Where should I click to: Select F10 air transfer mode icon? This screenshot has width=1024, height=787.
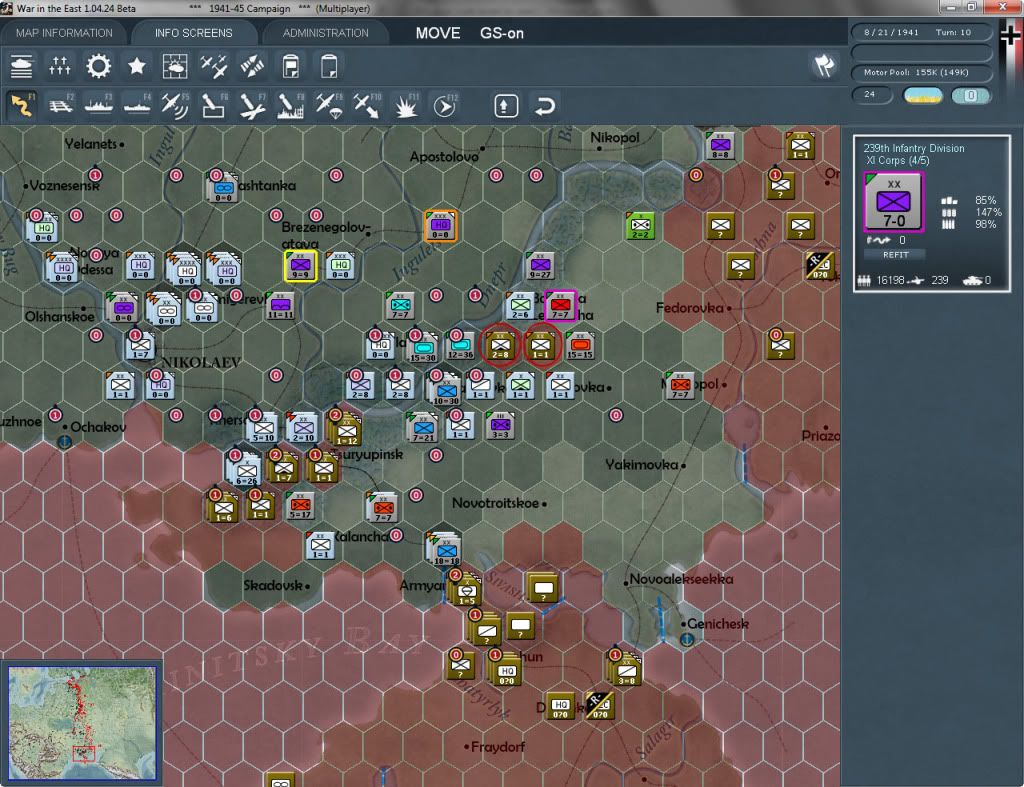367,105
